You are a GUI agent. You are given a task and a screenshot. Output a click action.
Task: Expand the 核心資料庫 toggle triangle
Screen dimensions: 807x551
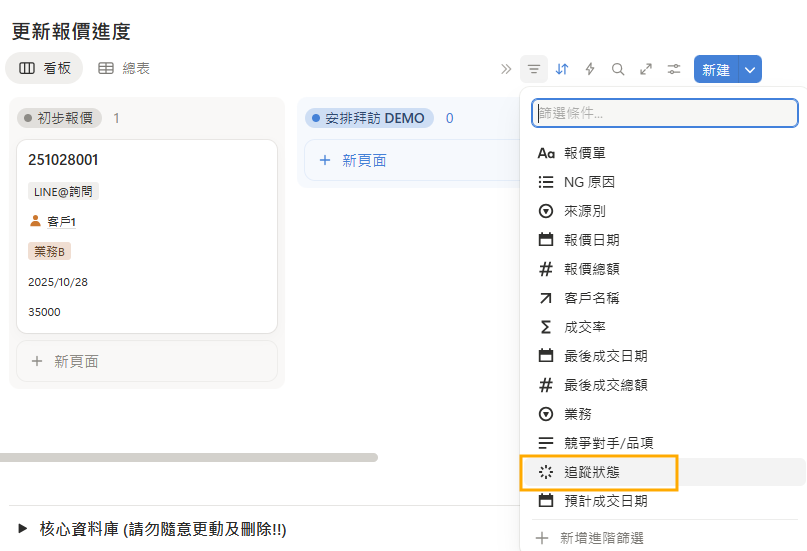[x=22, y=528]
